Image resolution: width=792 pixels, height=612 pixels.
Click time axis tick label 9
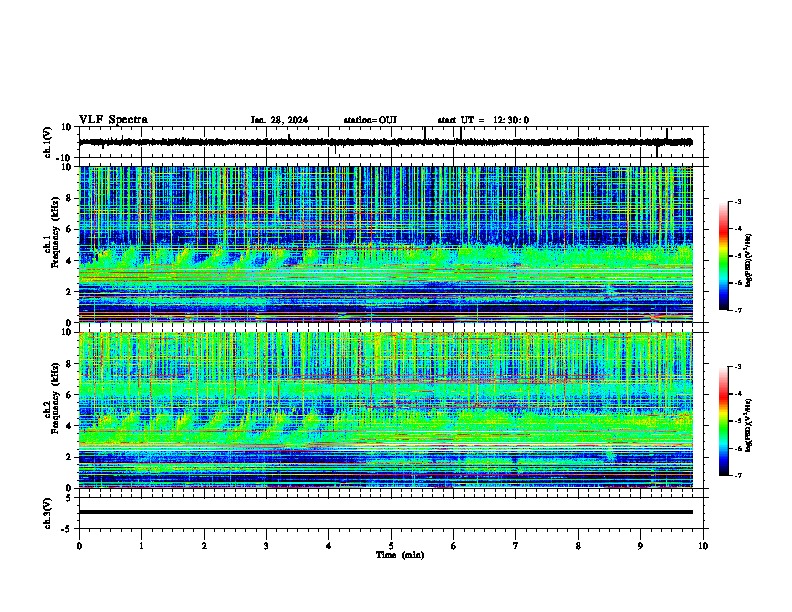640,546
